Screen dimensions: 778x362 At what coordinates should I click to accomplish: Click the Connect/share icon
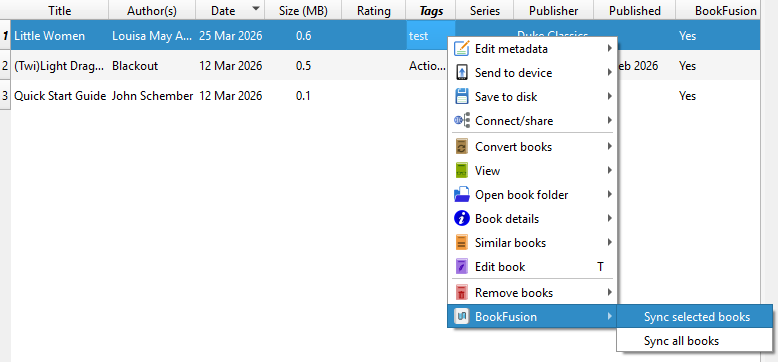(x=461, y=121)
